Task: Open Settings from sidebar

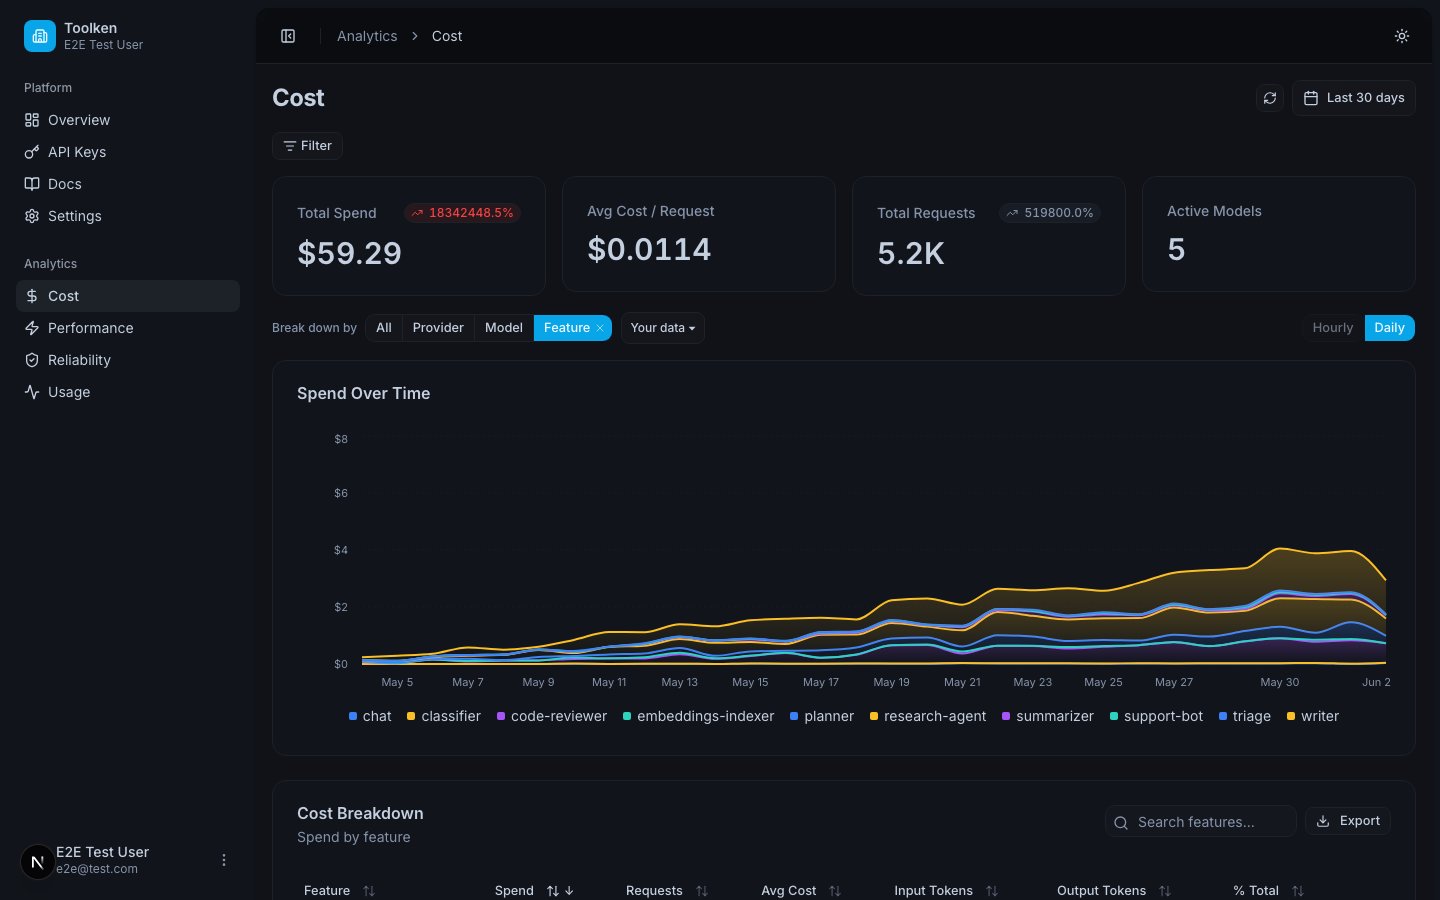Action: (x=128, y=216)
